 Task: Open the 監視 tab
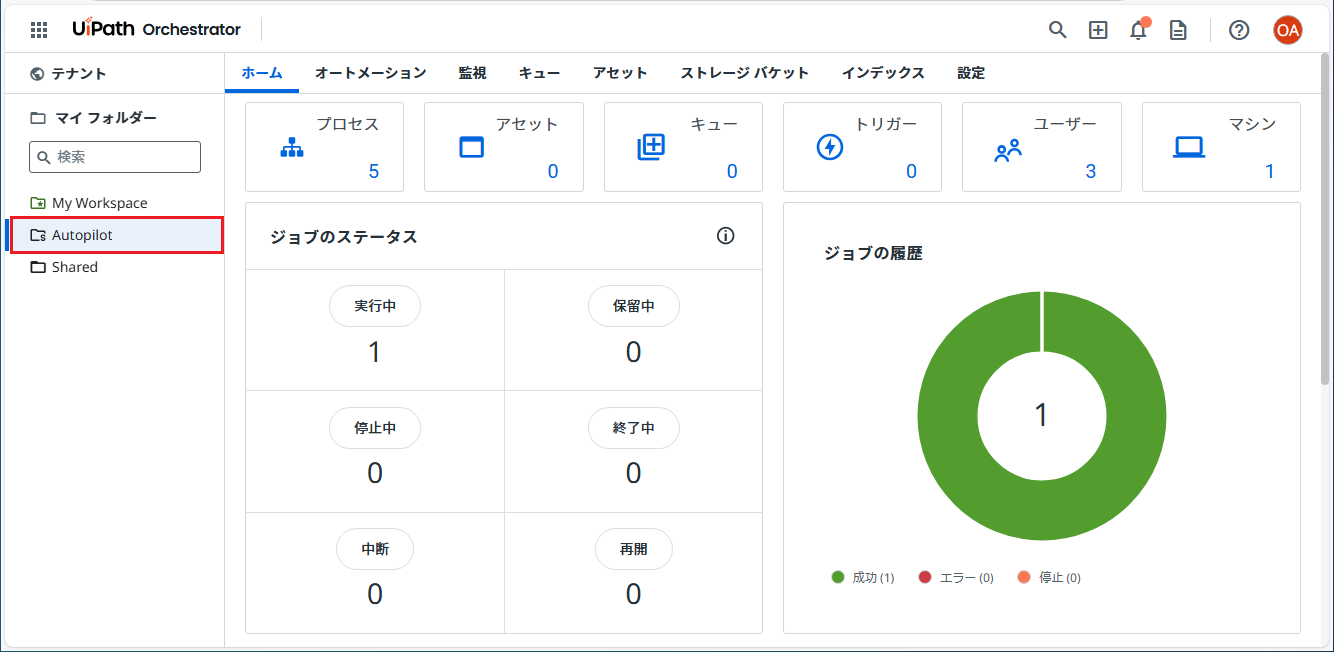pos(473,73)
